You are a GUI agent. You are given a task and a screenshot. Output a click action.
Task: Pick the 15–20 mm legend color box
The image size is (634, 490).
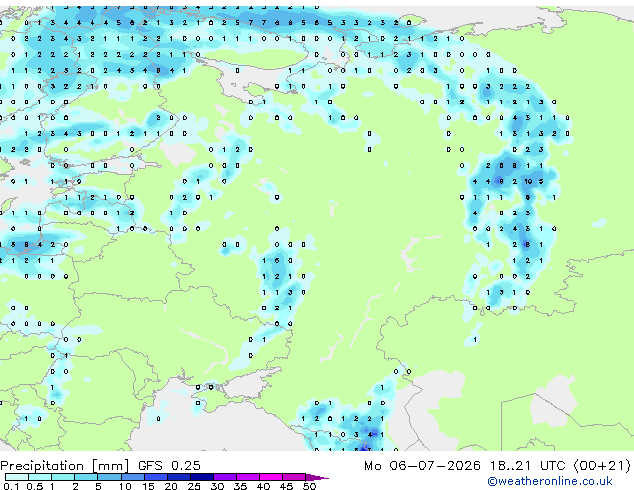point(156,477)
